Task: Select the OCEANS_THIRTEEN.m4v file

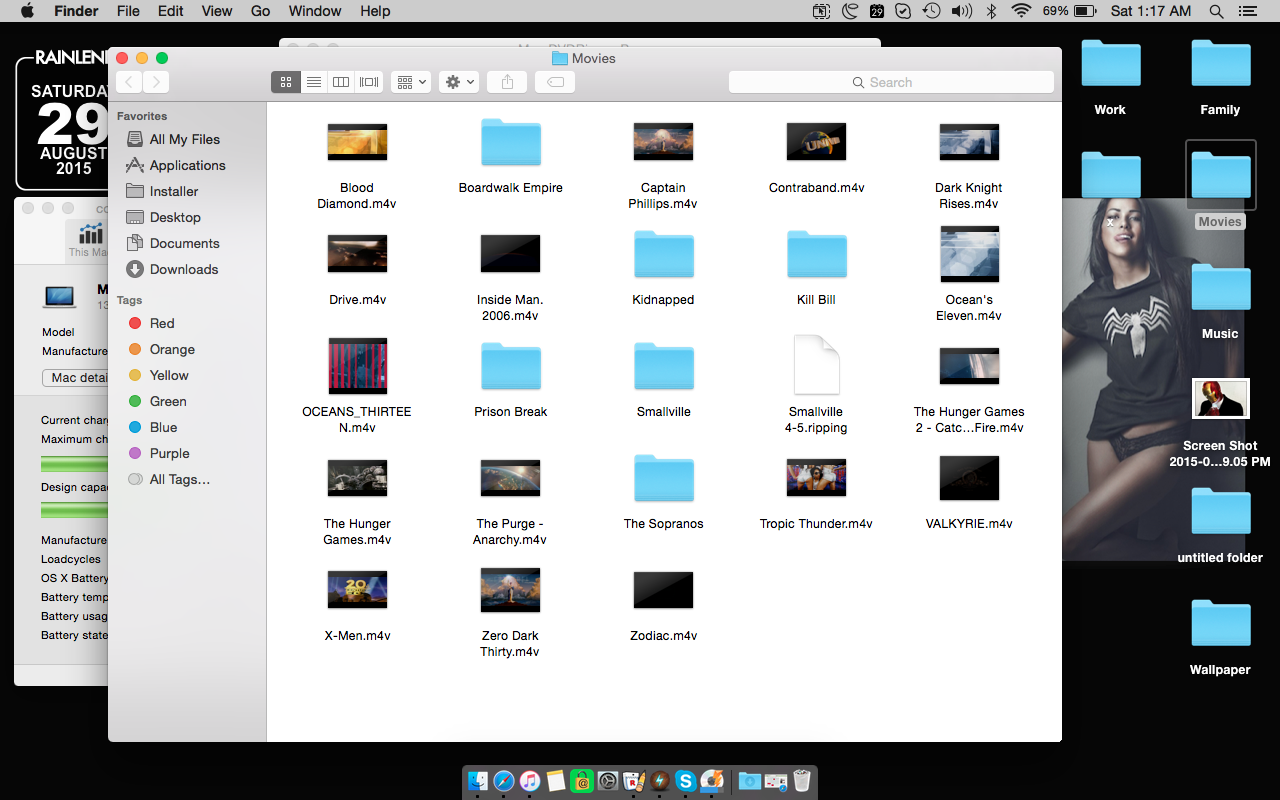Action: (x=357, y=366)
